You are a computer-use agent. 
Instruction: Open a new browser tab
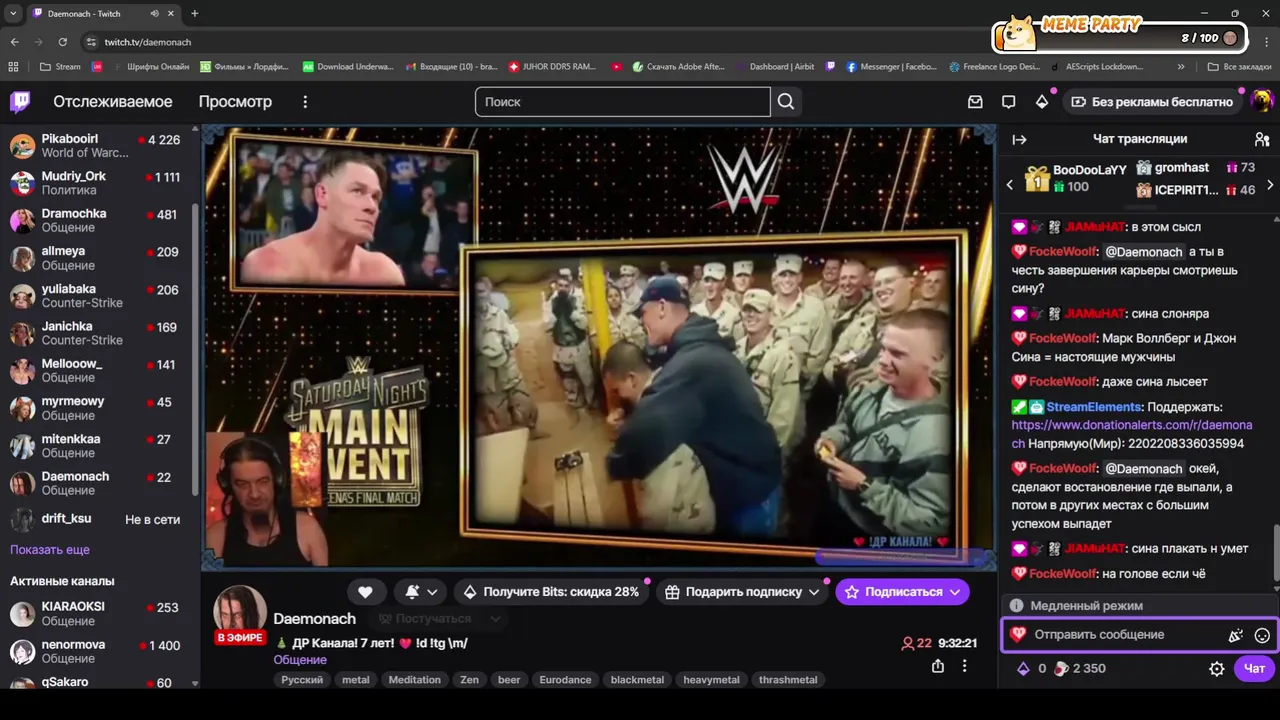coord(194,14)
